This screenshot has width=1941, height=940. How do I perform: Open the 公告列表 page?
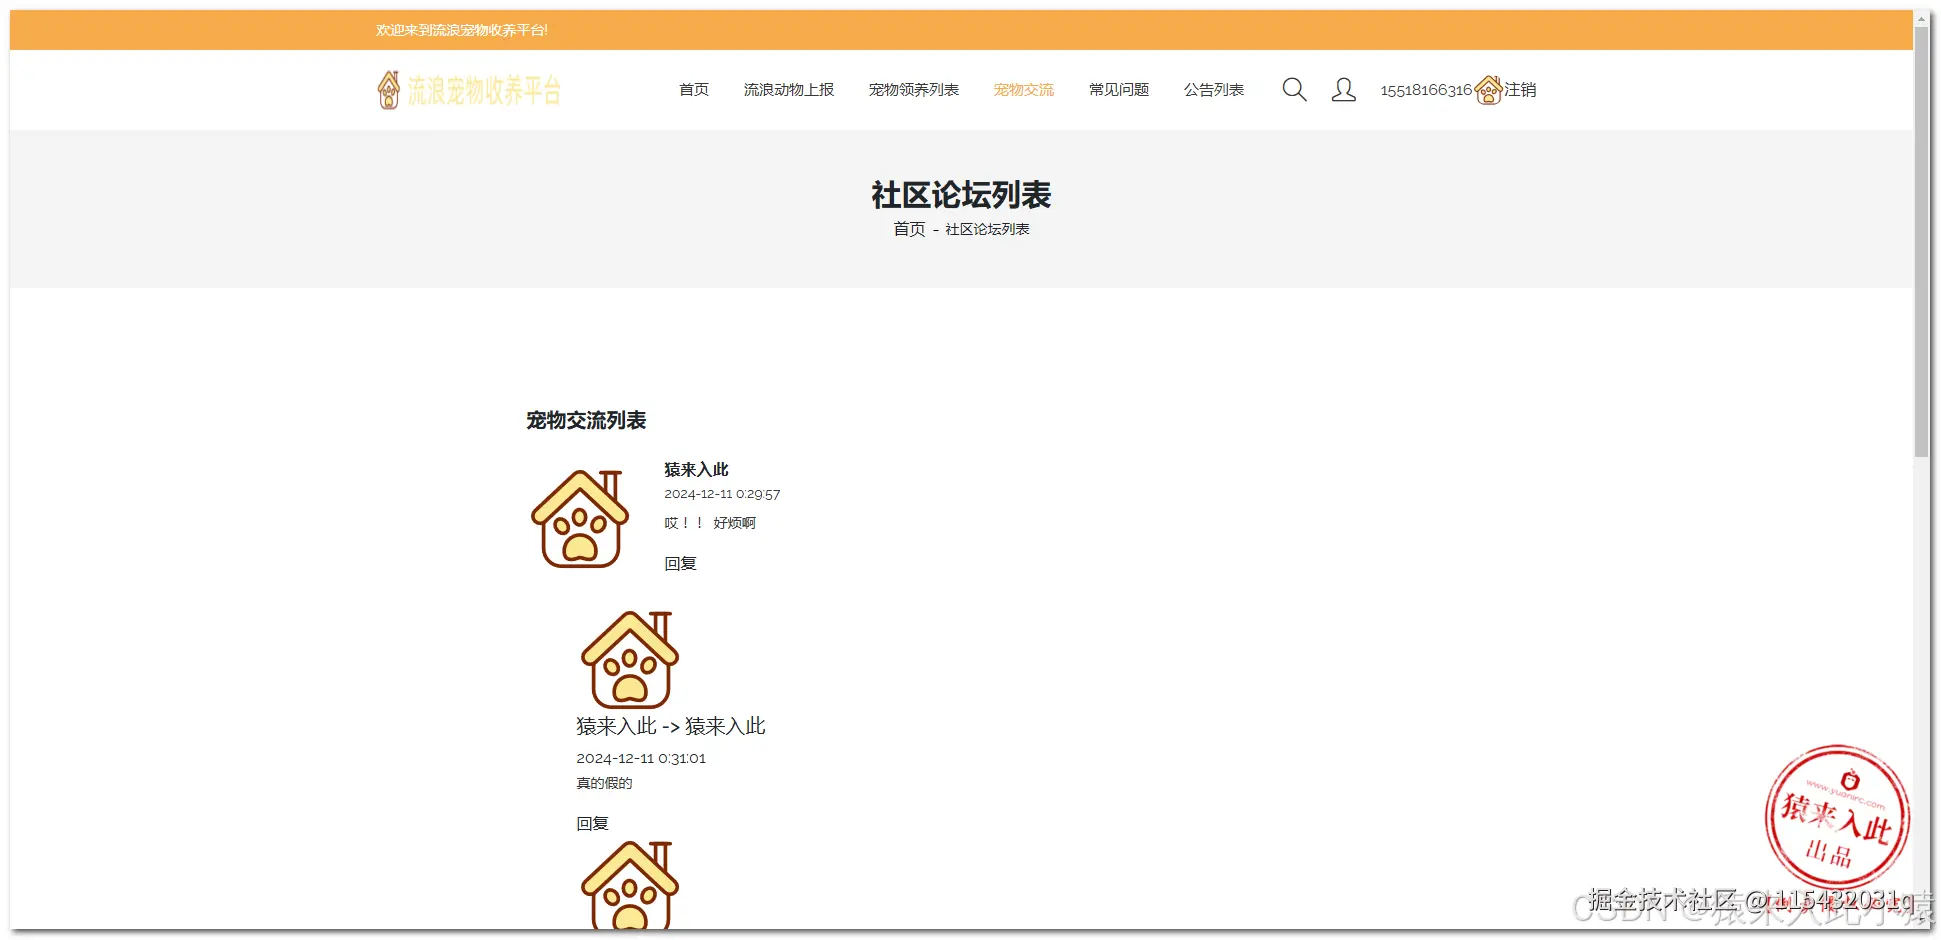point(1214,89)
